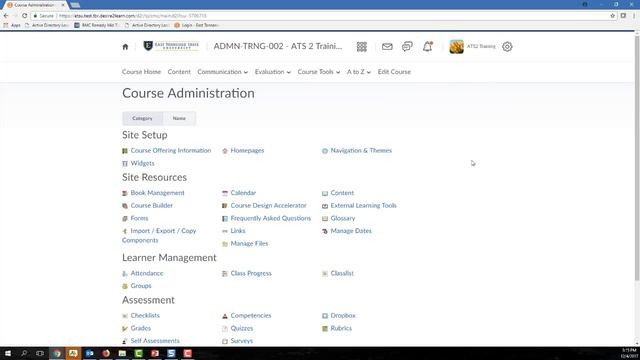Open the Surveys link
The width and height of the screenshot is (640, 360).
pyautogui.click(x=241, y=341)
